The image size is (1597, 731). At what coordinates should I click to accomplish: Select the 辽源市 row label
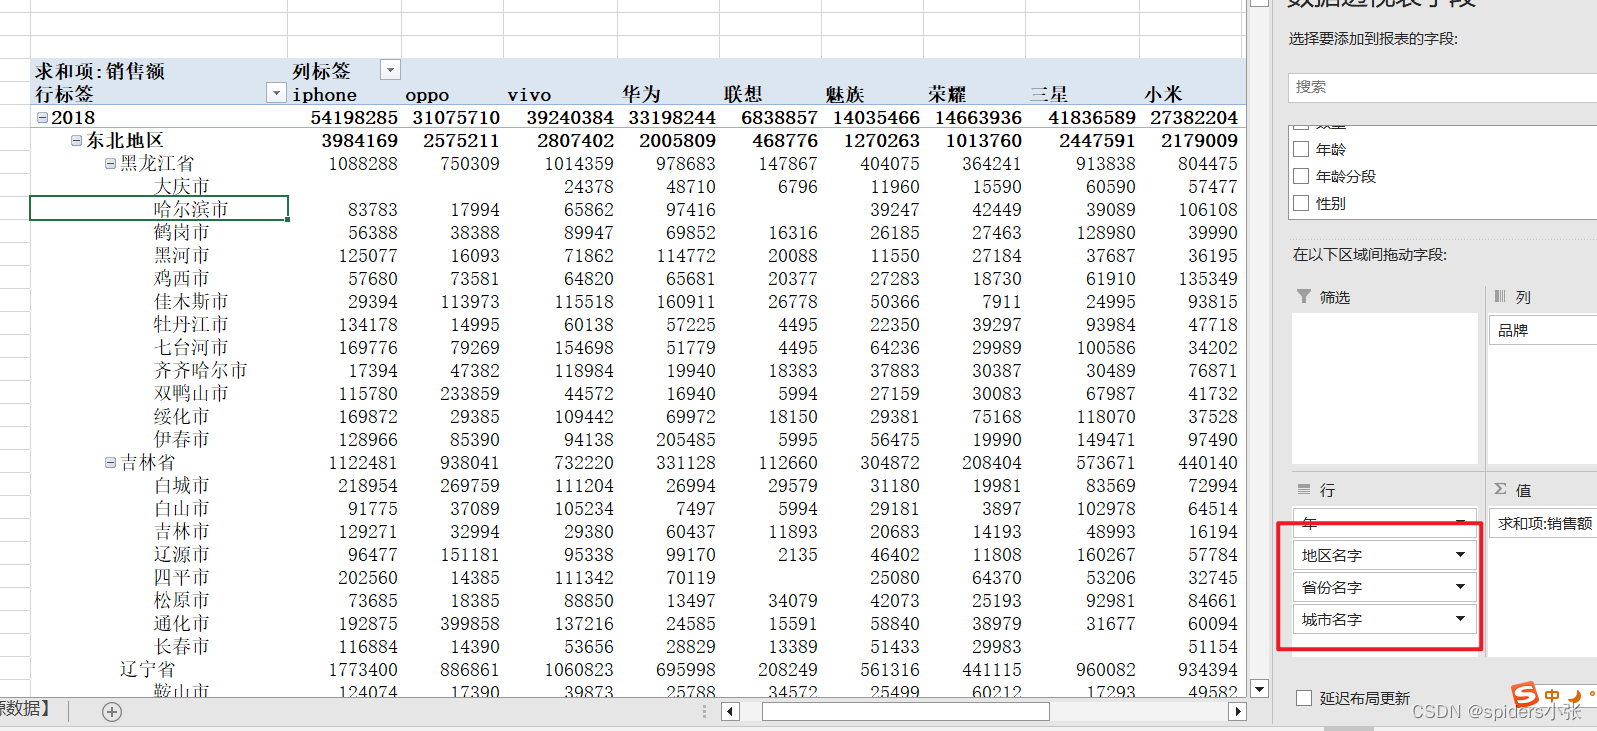pyautogui.click(x=182, y=554)
